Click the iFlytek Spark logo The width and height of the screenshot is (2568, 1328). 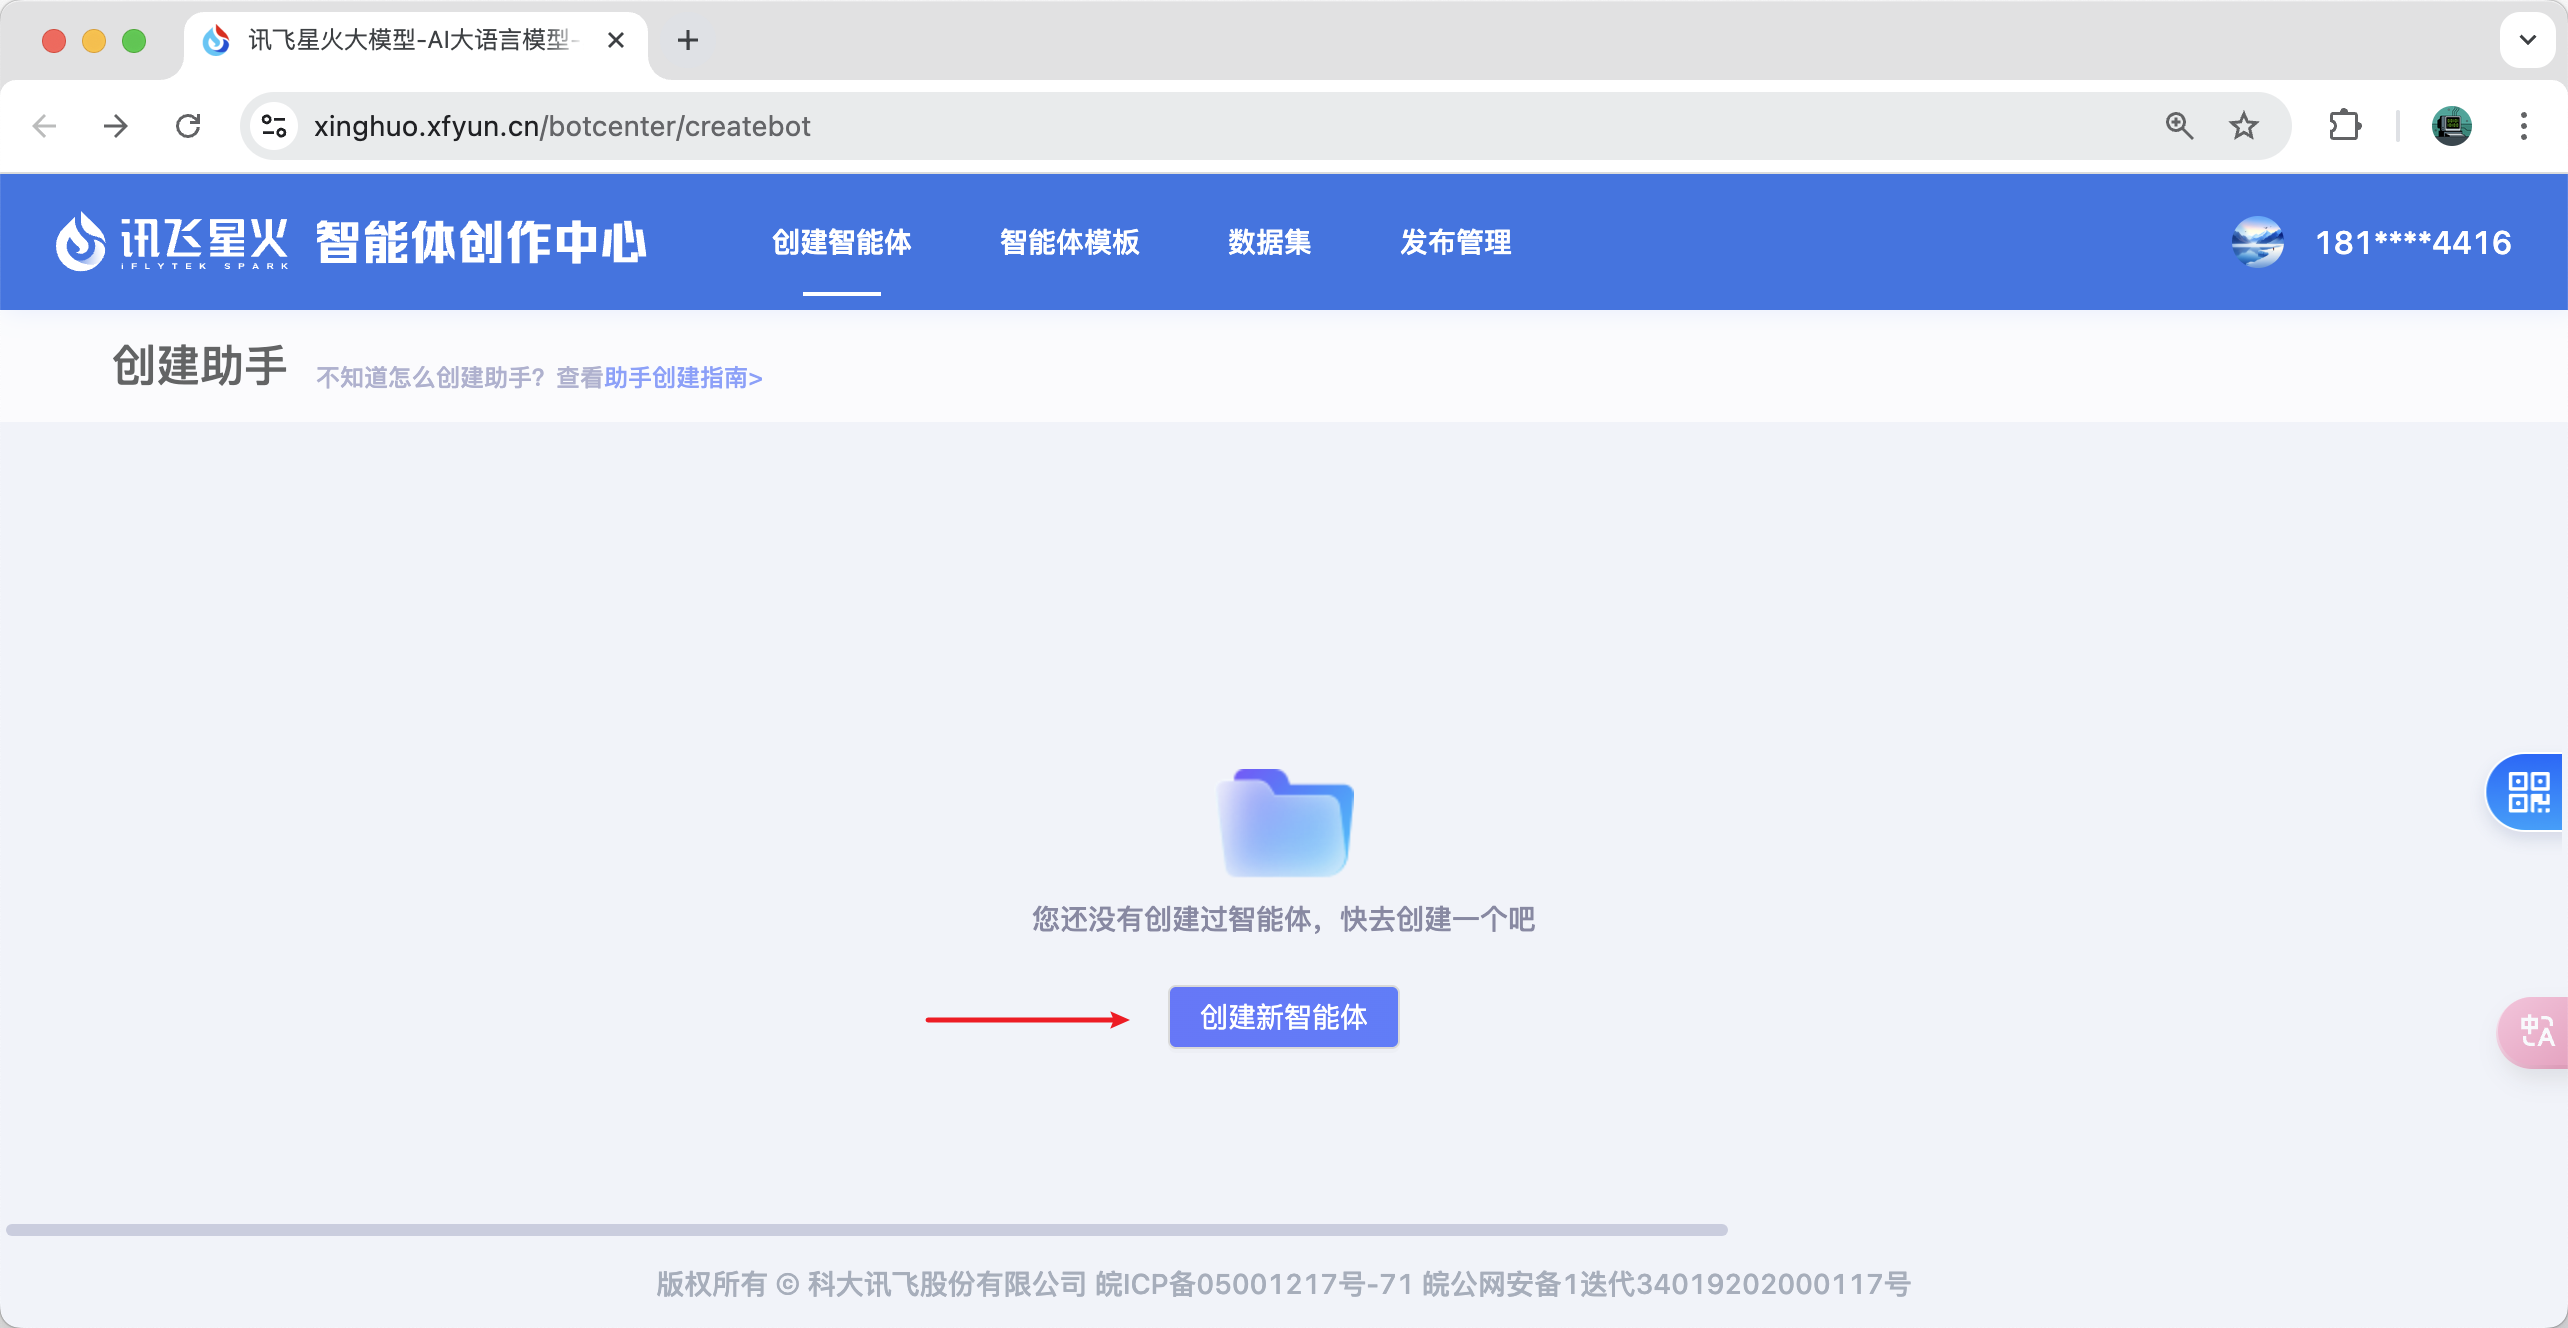pos(172,242)
